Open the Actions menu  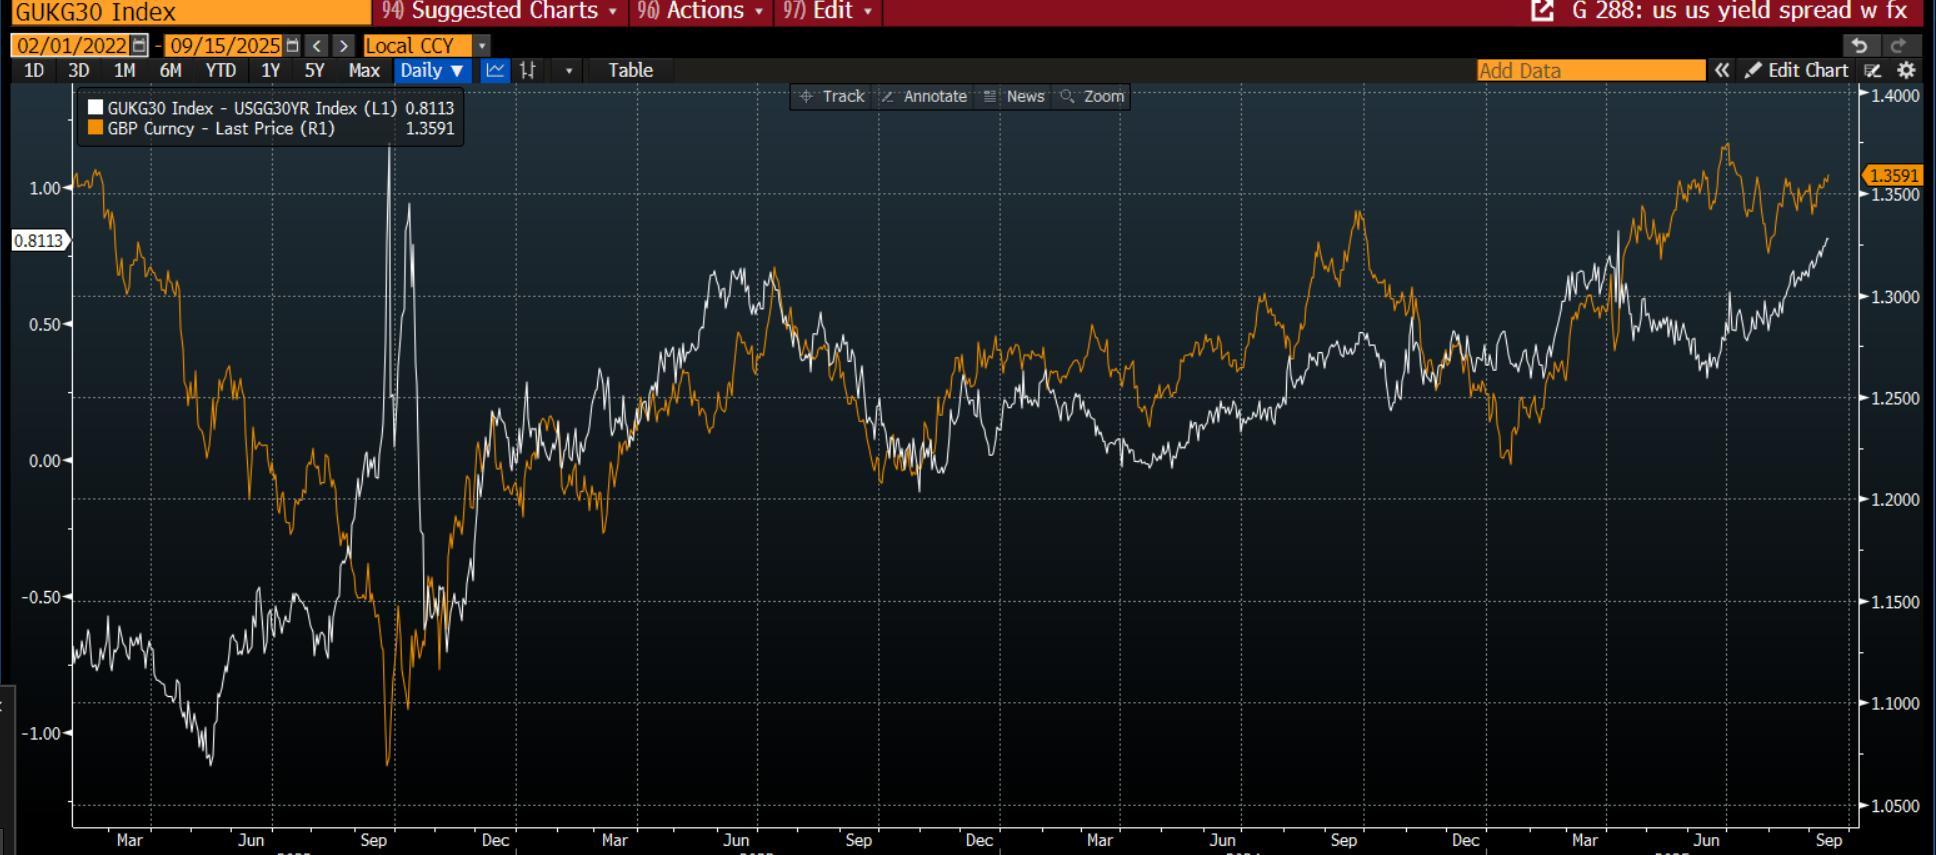click(701, 11)
